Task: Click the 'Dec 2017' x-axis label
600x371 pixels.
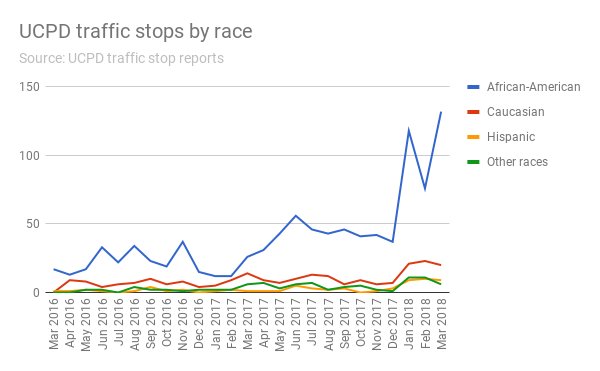Action: coord(393,324)
